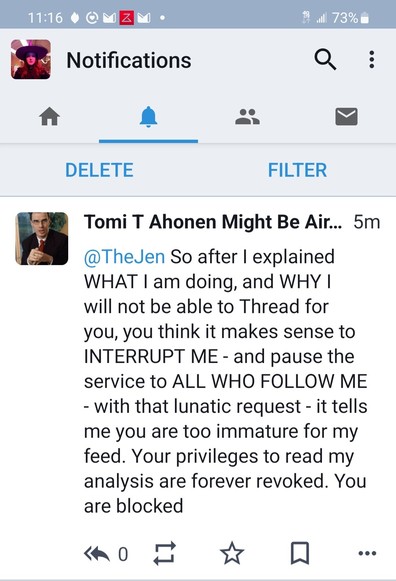396x581 pixels.
Task: Favourite the post with the star
Action: tap(232, 553)
